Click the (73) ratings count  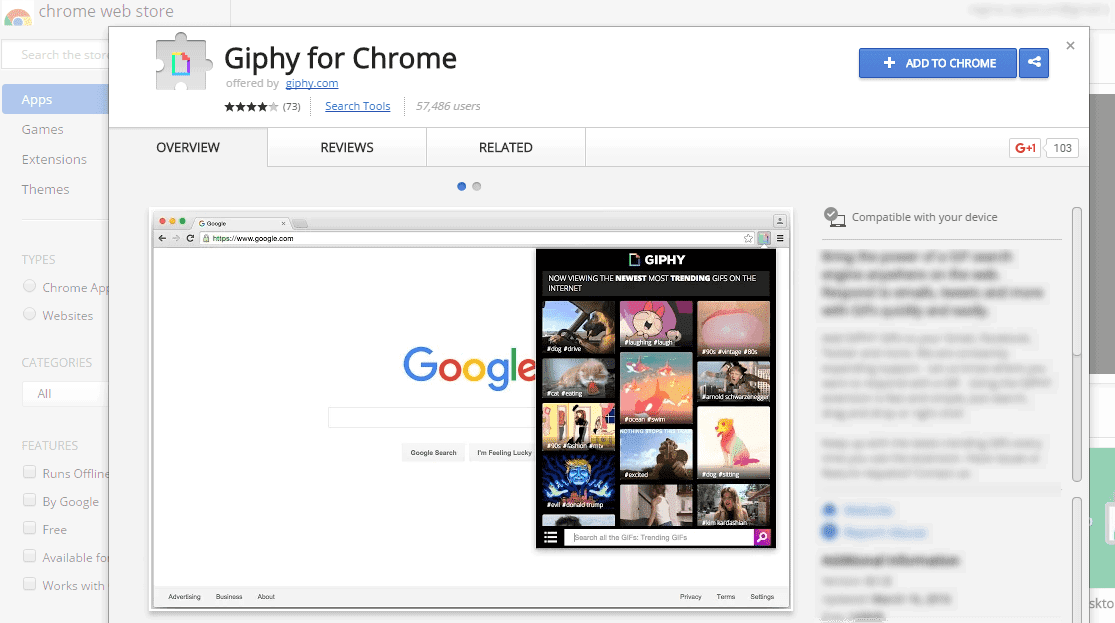click(x=292, y=107)
